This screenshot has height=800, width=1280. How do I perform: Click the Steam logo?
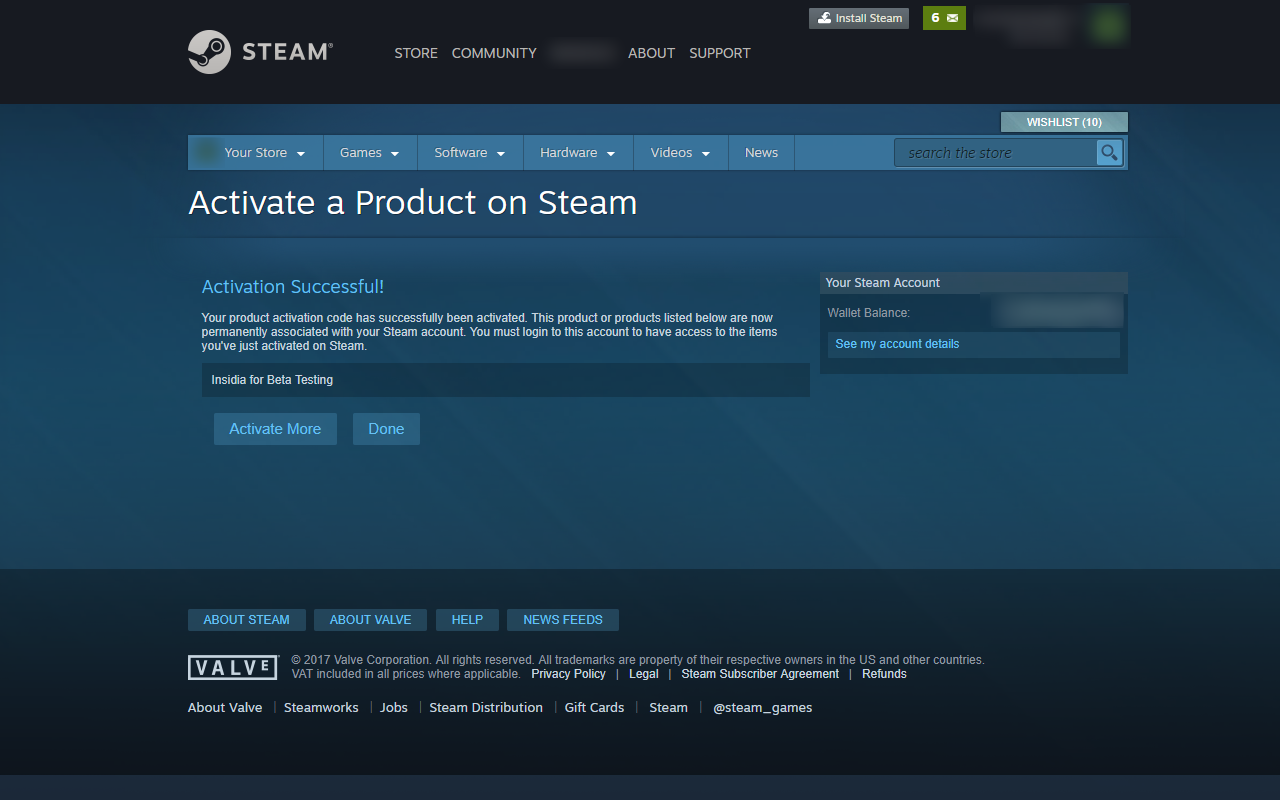(x=259, y=51)
